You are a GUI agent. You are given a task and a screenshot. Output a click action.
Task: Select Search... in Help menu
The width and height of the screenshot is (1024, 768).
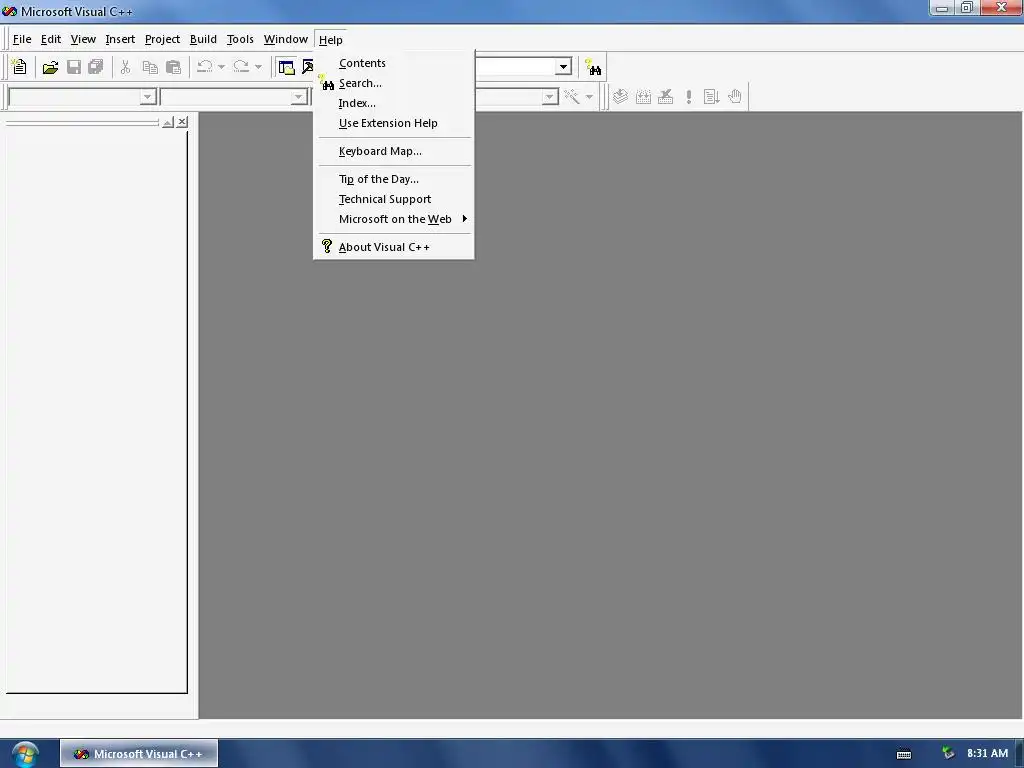(394, 83)
